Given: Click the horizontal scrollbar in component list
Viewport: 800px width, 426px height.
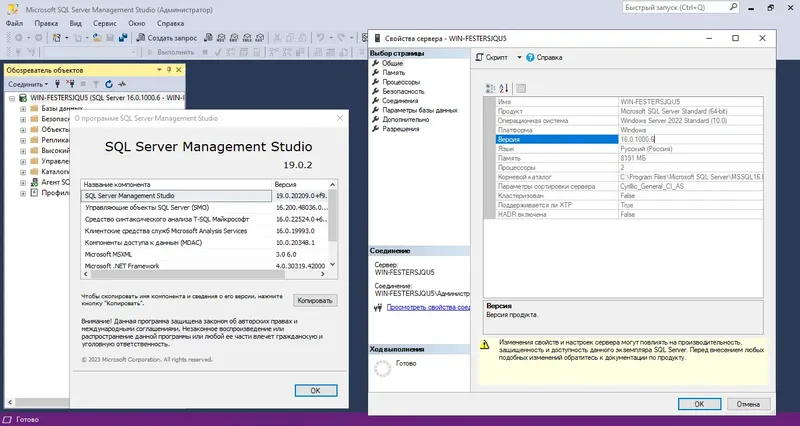Looking at the screenshot, I should coord(187,274).
